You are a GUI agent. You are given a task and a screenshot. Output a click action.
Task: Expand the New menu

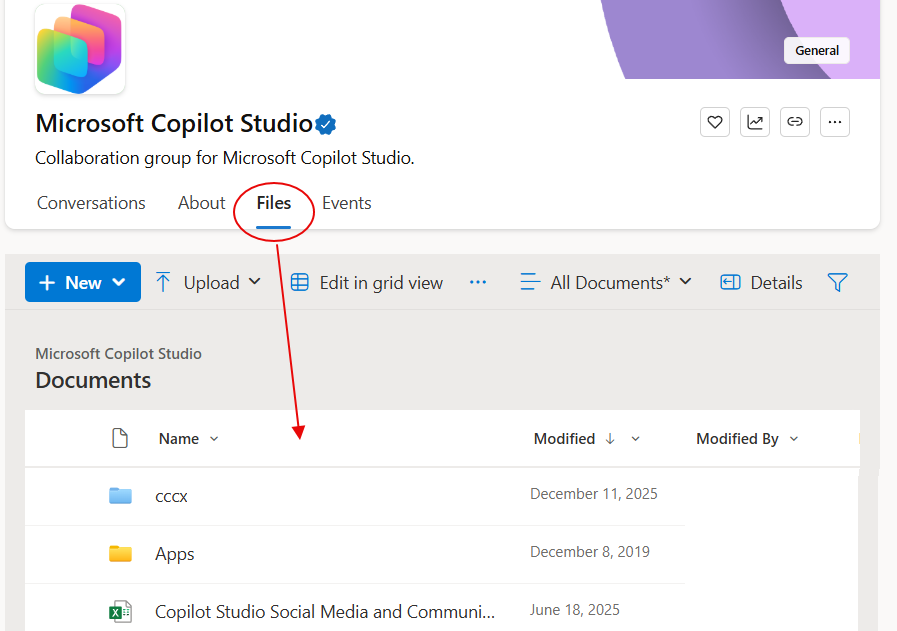pyautogui.click(x=83, y=282)
